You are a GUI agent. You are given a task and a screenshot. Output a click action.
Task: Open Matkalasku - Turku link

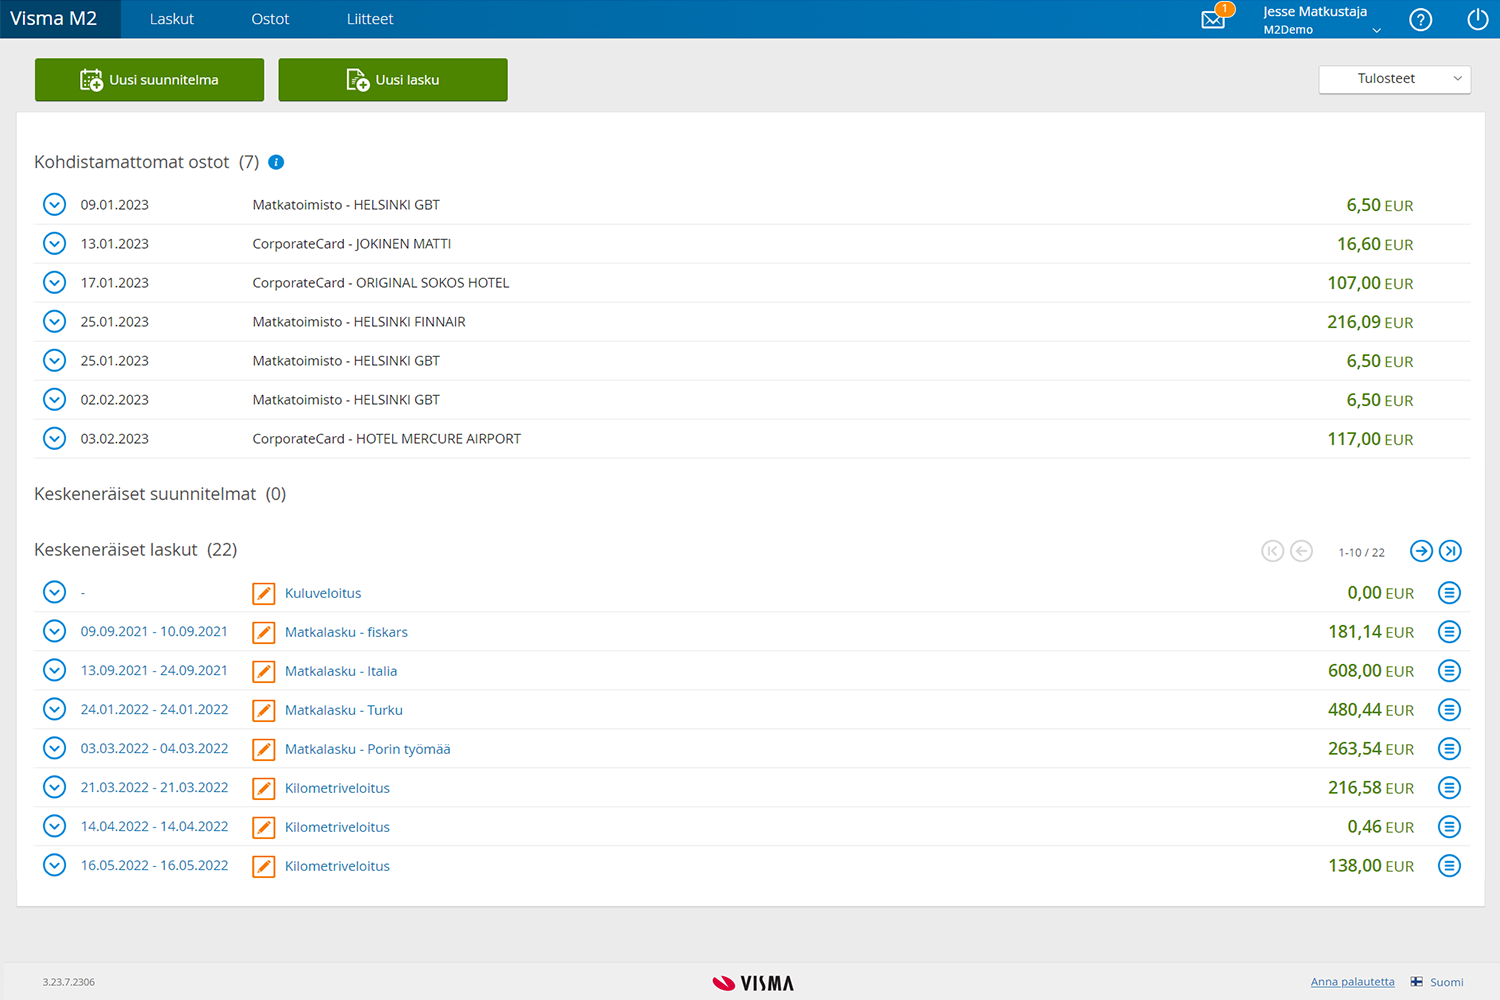point(344,710)
